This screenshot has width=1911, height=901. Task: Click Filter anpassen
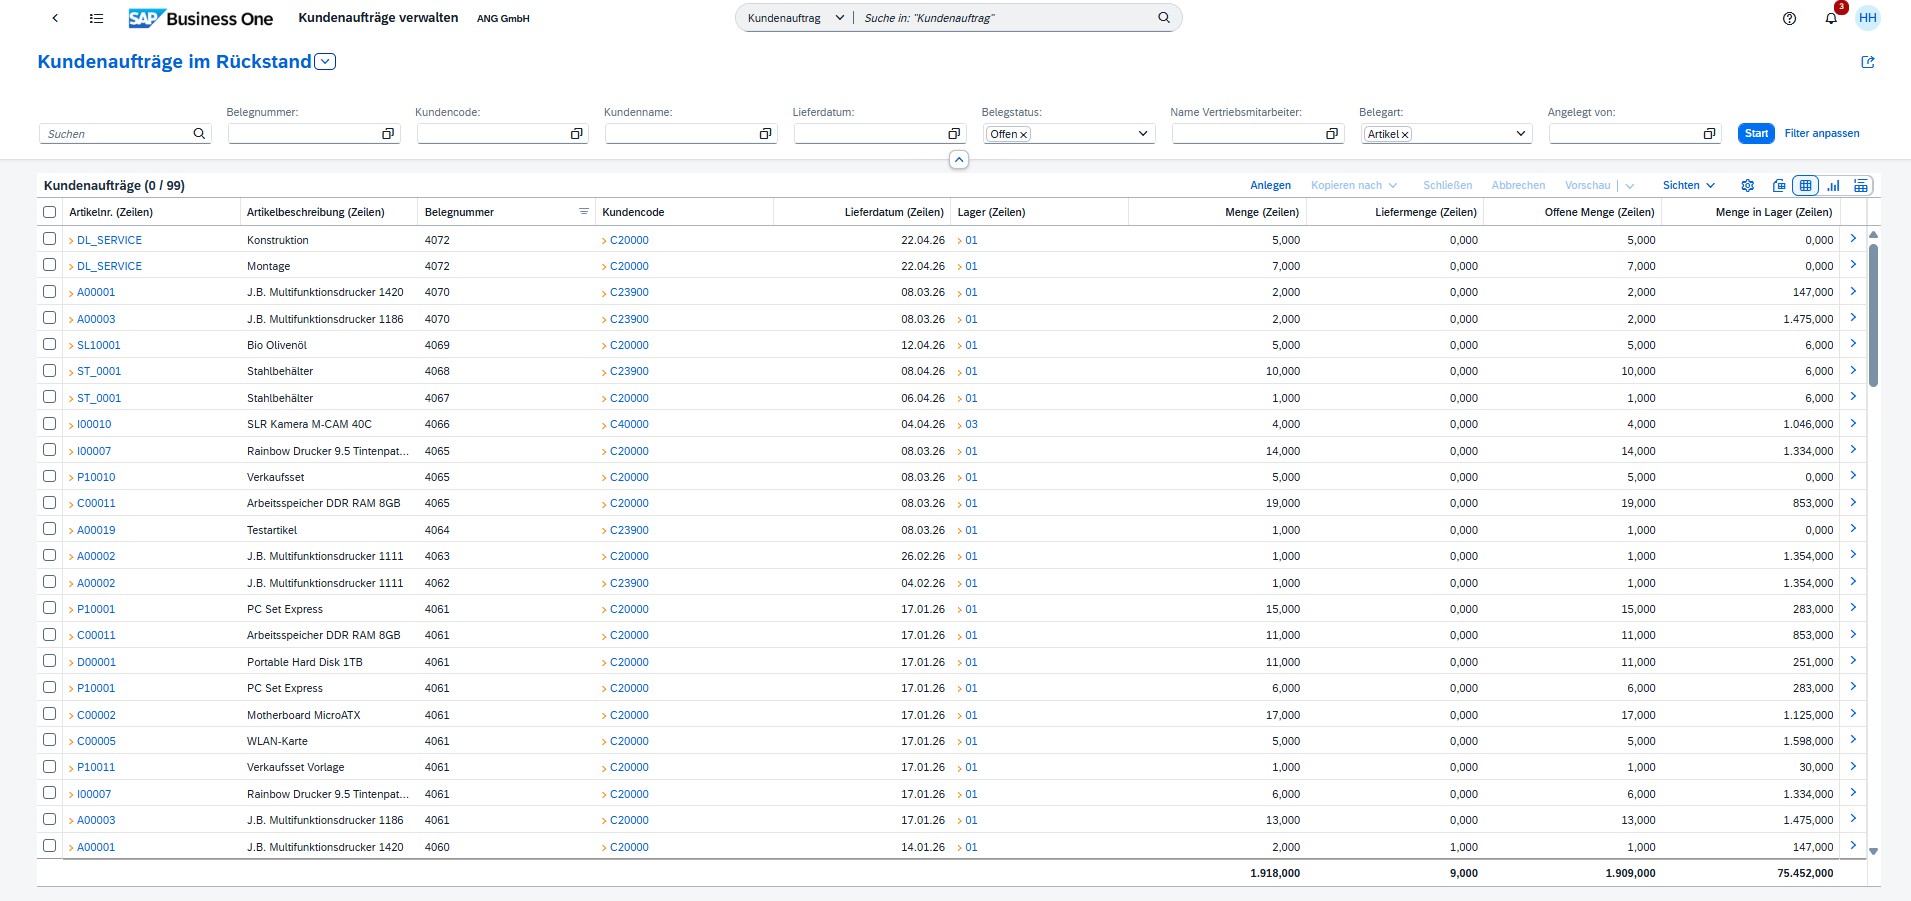tap(1822, 134)
